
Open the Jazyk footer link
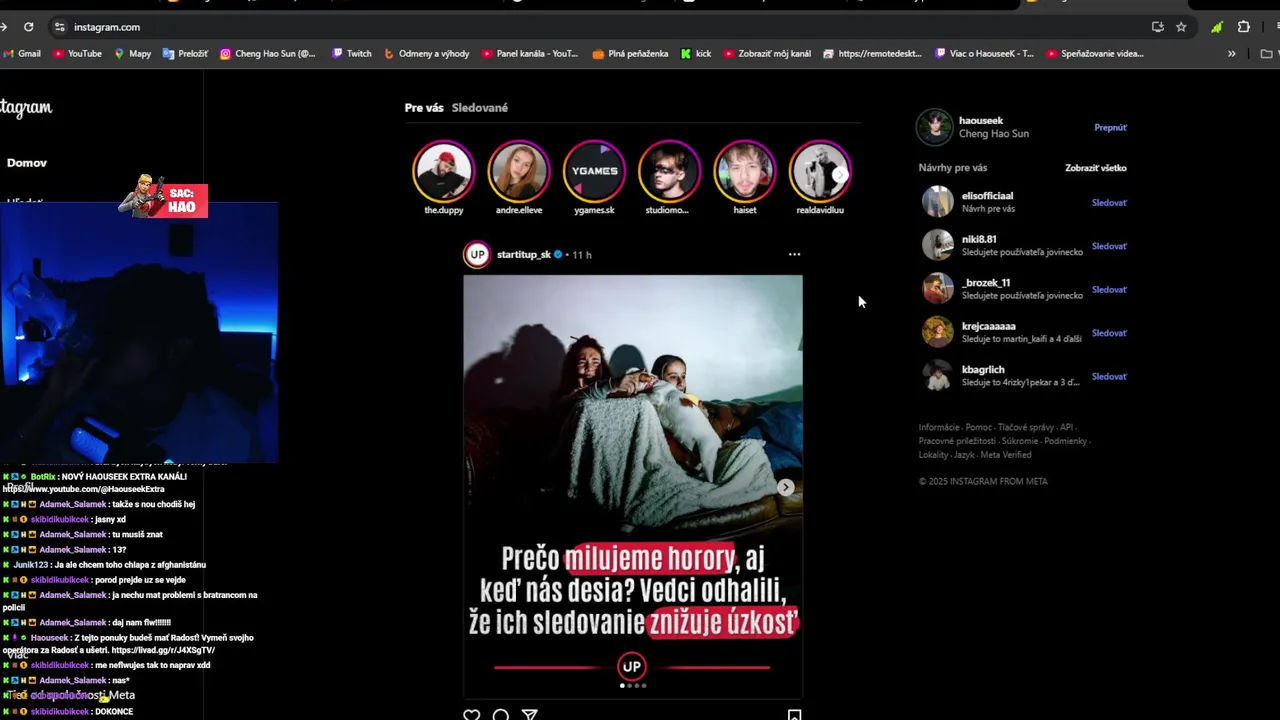click(964, 455)
